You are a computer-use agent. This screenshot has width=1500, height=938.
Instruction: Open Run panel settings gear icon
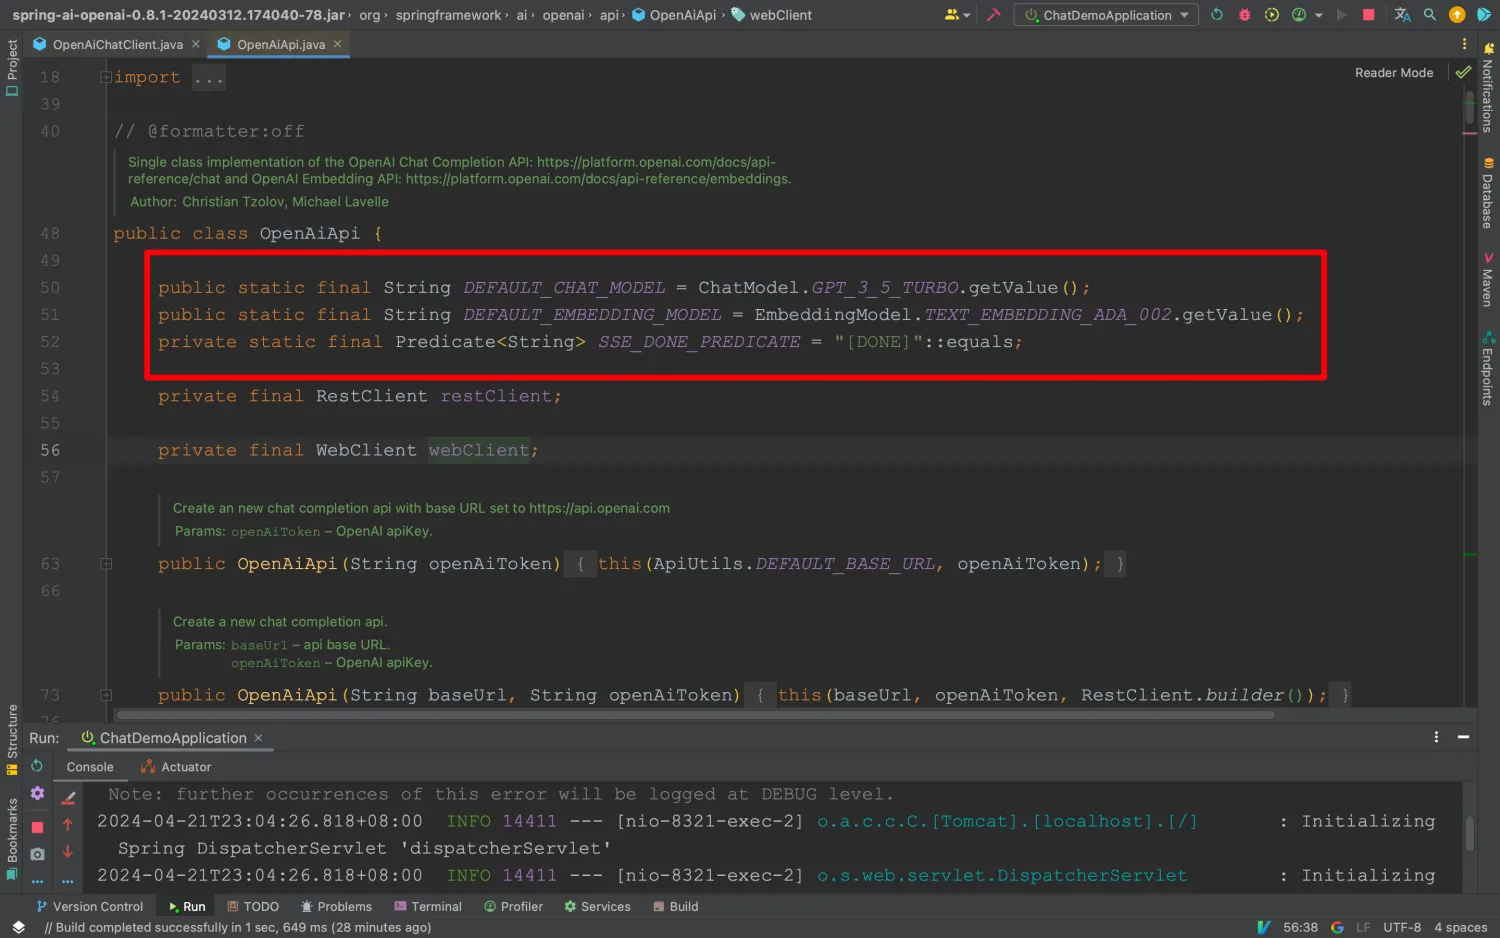37,793
